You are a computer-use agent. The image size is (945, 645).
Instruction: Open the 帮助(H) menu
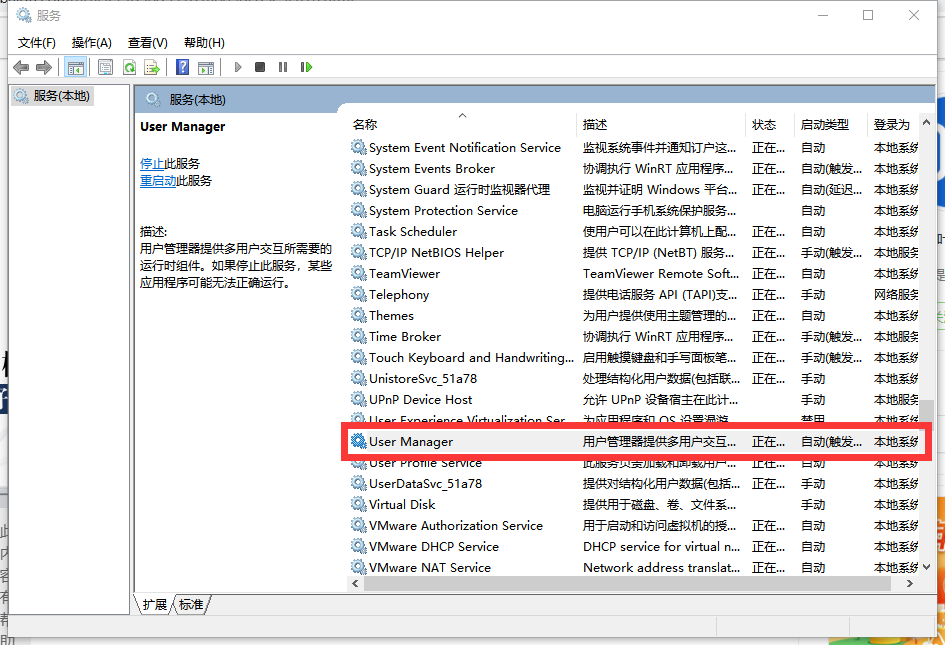(204, 43)
